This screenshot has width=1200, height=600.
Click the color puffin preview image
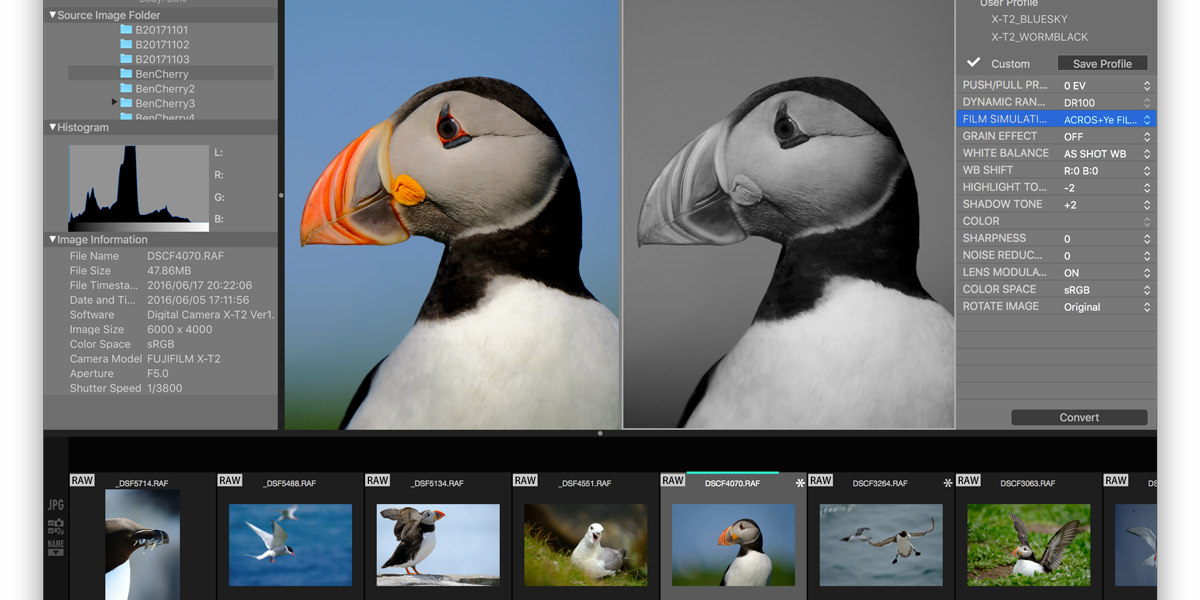(453, 214)
